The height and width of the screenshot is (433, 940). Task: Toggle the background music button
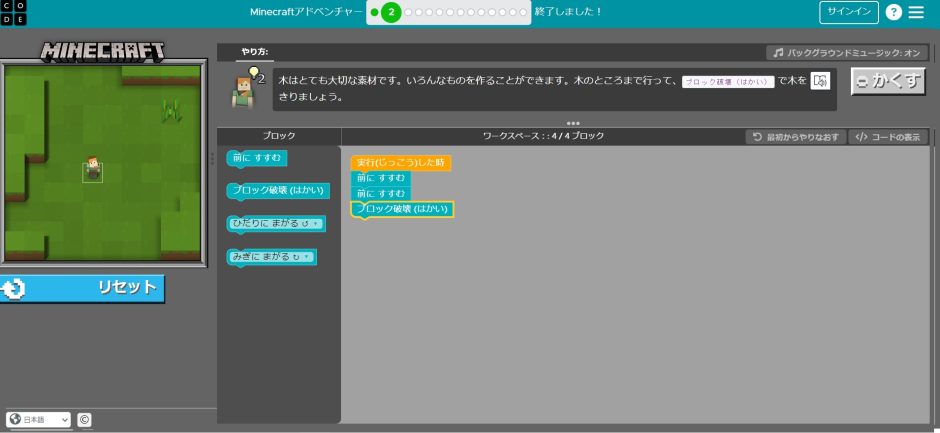848,52
